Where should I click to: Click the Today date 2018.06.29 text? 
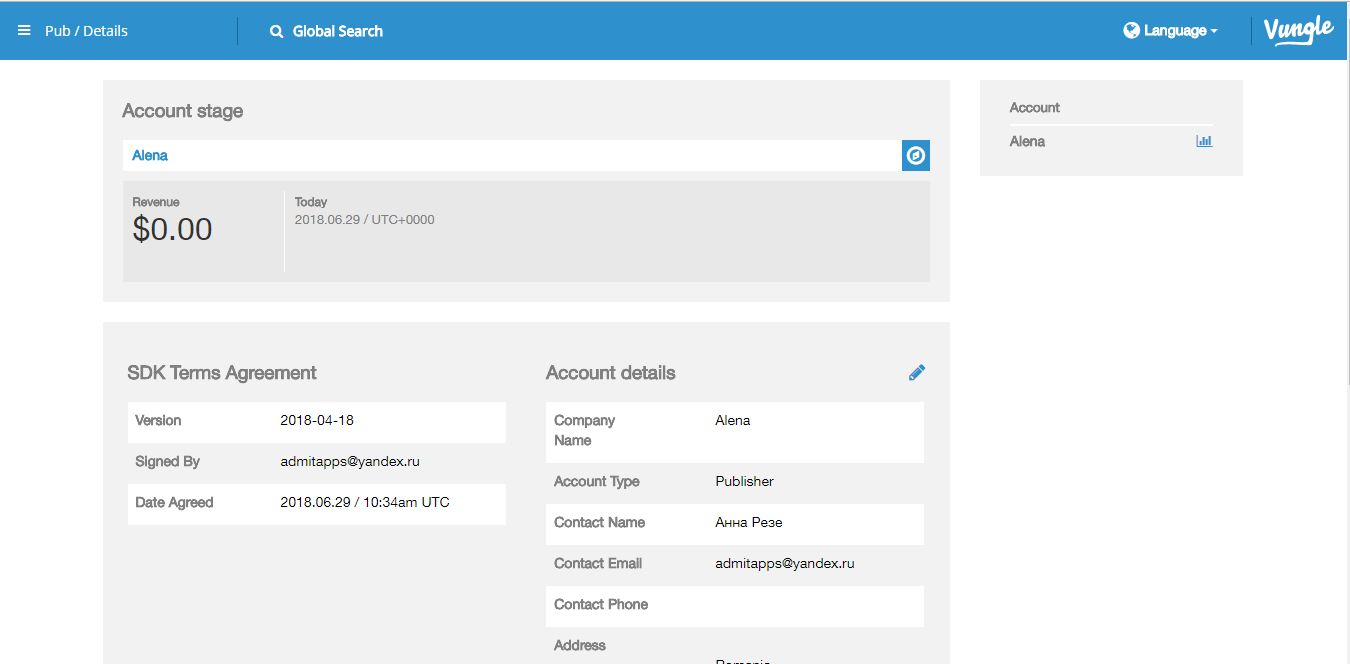[x=364, y=220]
